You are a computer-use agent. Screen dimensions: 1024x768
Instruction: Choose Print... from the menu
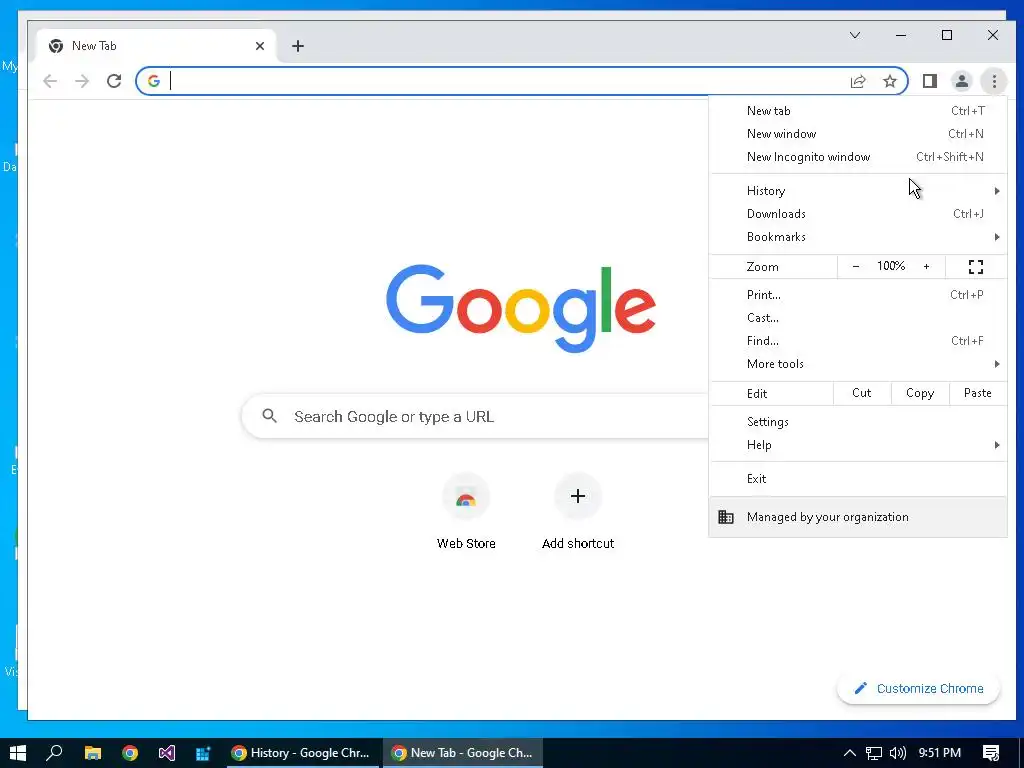[x=858, y=295]
